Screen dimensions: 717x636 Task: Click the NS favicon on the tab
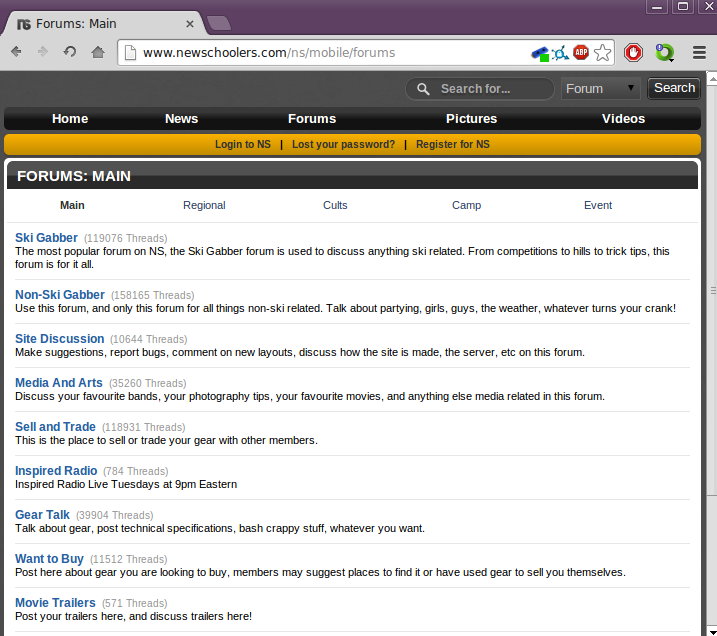click(x=24, y=24)
